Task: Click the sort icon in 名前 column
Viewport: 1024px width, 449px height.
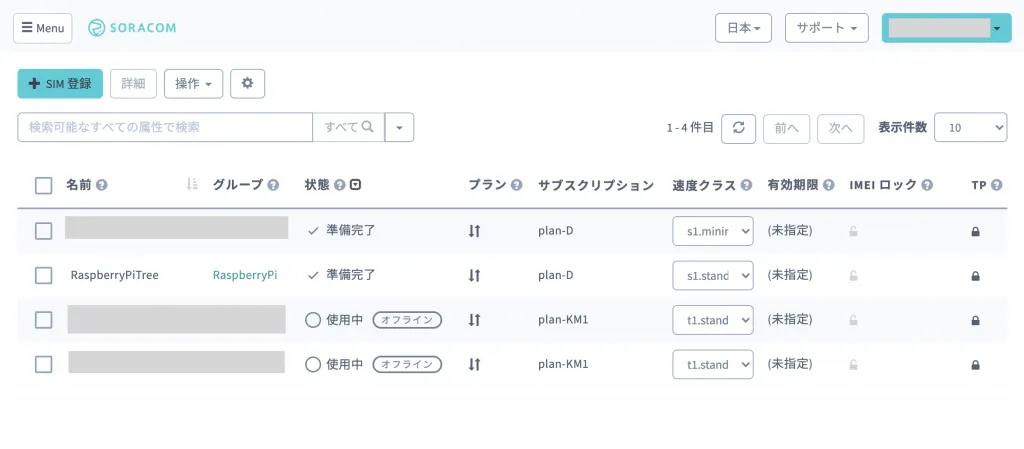Action: 192,185
